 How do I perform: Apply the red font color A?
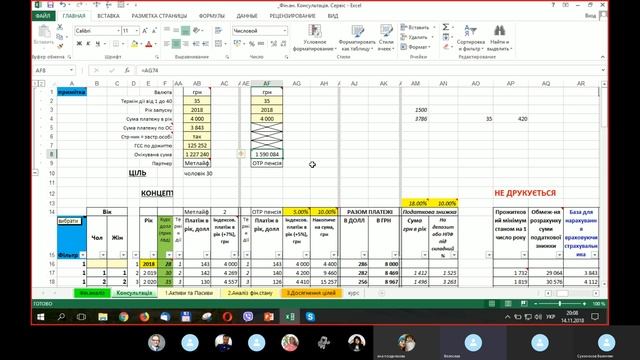[149, 43]
